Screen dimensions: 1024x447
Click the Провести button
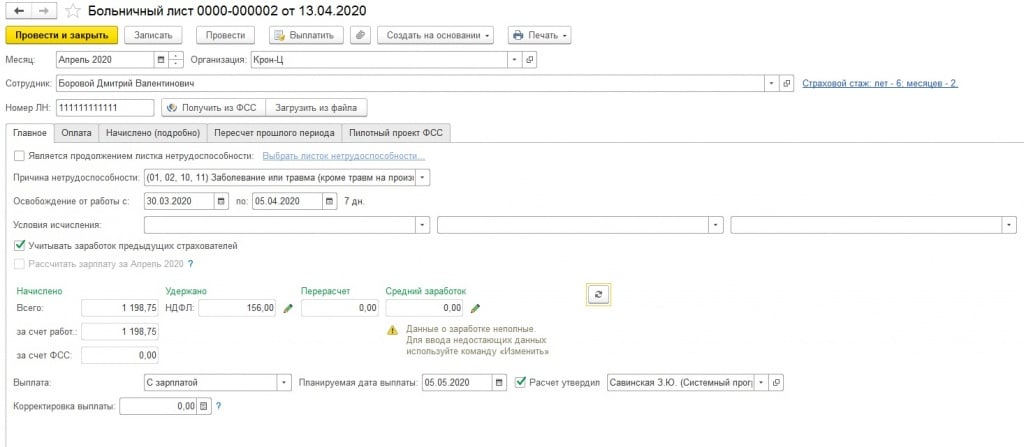coord(225,35)
